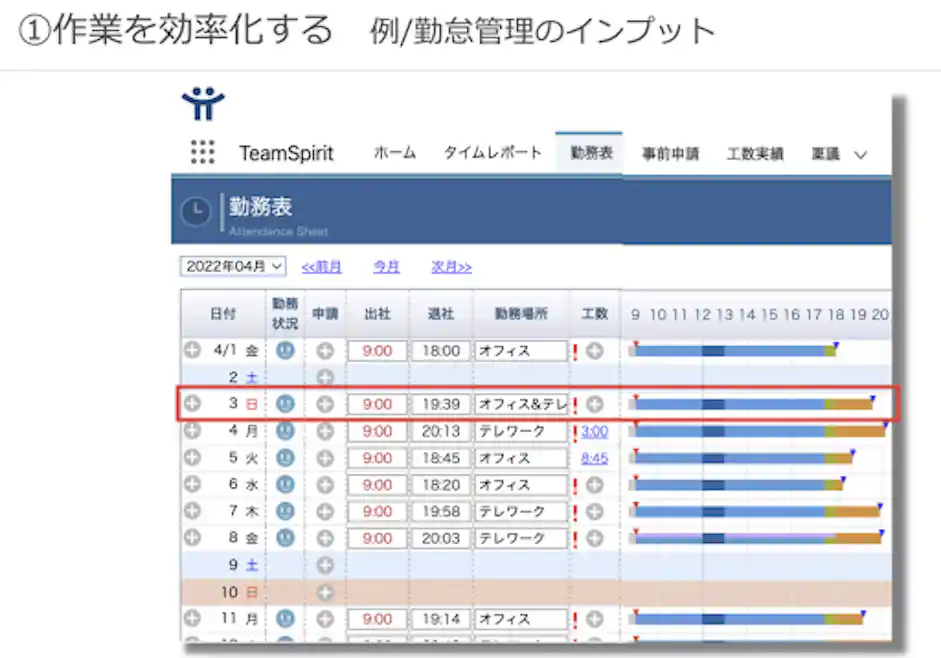Viewport: 941px width, 658px height.
Task: Click the 申請 plus icon on the 4/2 土 row
Action: click(326, 378)
